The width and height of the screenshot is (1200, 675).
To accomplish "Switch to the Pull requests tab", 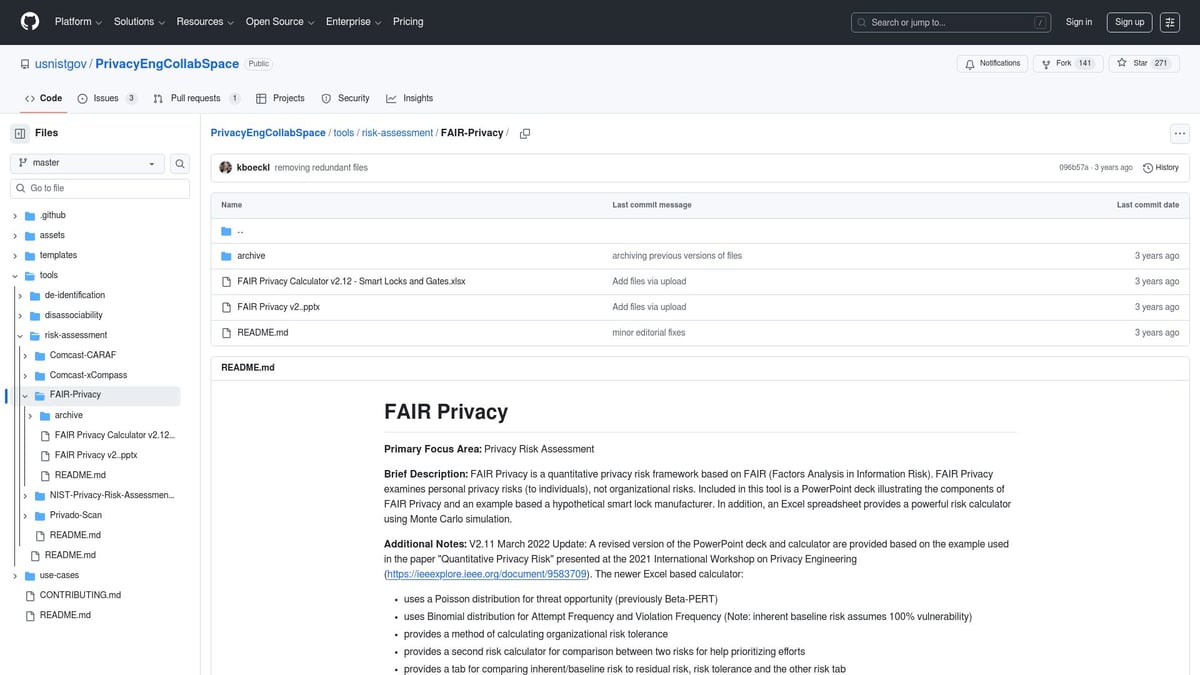I will [x=196, y=98].
